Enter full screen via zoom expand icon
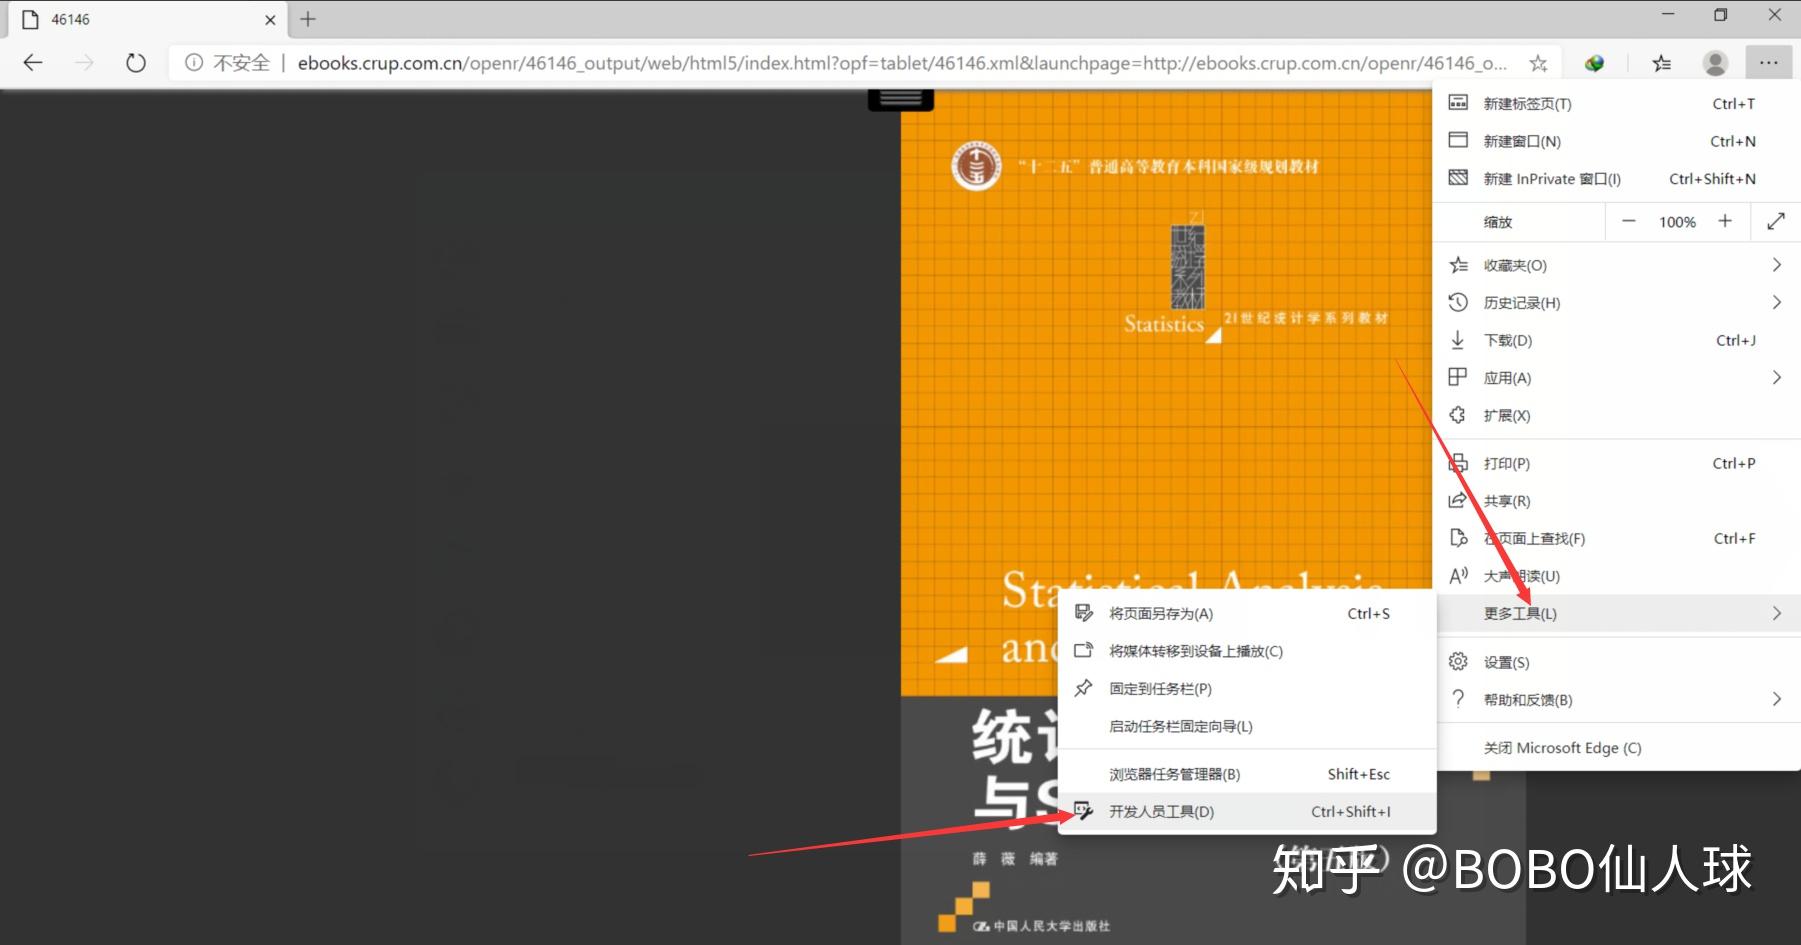 1776,222
